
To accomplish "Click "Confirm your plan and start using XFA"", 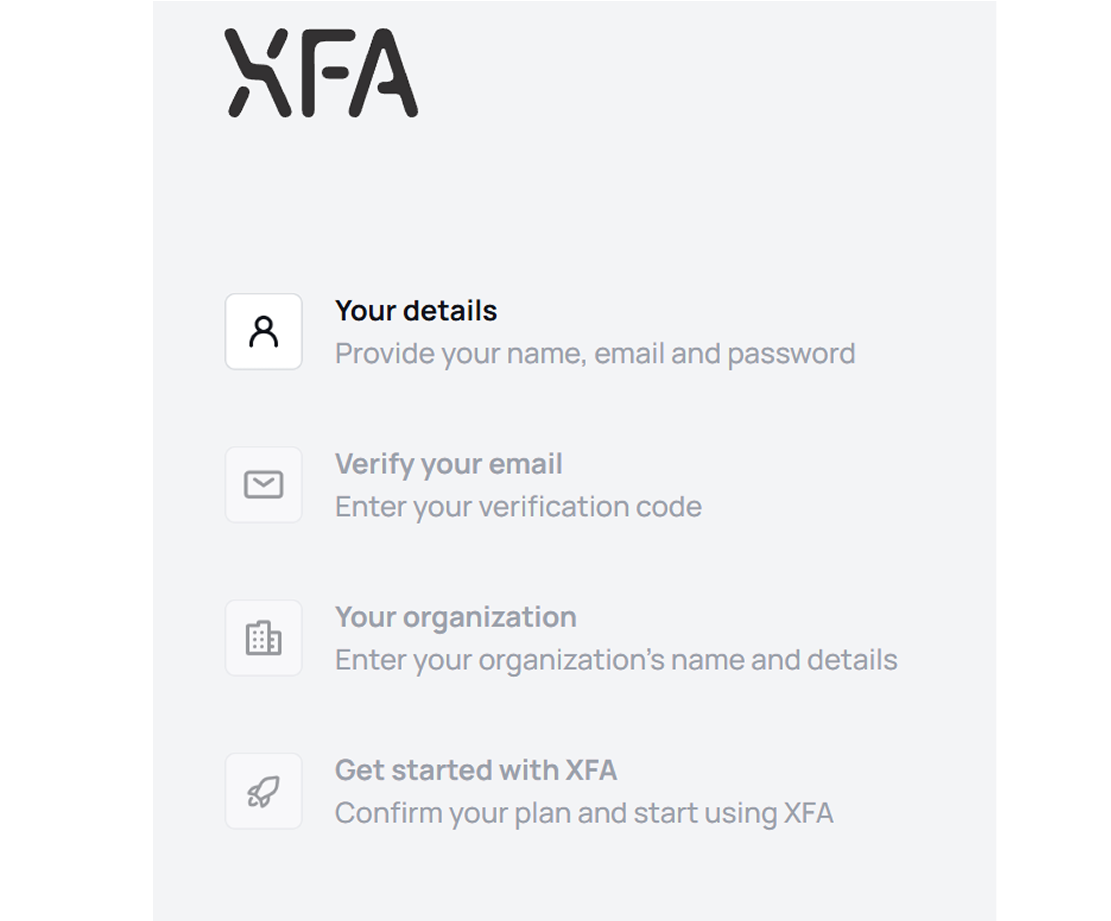I will click(584, 813).
